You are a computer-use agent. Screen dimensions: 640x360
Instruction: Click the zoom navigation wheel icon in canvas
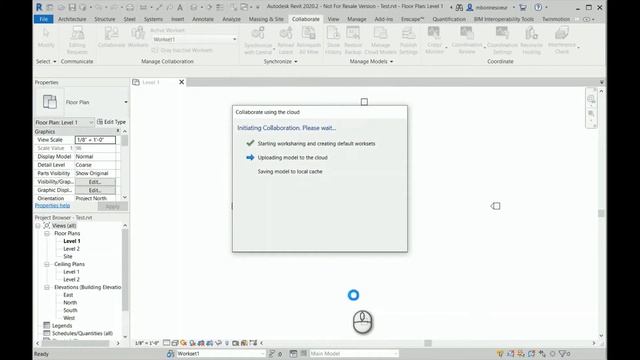tap(591, 99)
